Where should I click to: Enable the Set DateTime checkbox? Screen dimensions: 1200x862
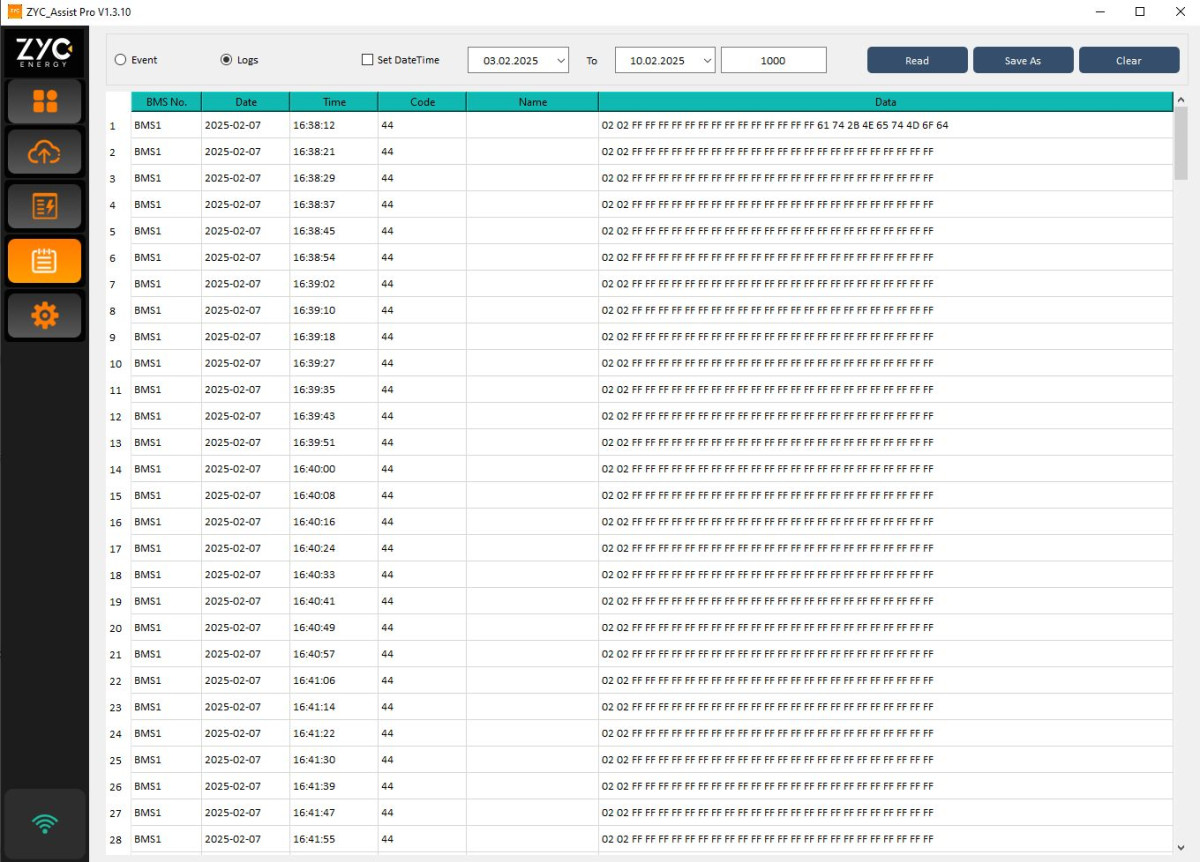point(367,60)
